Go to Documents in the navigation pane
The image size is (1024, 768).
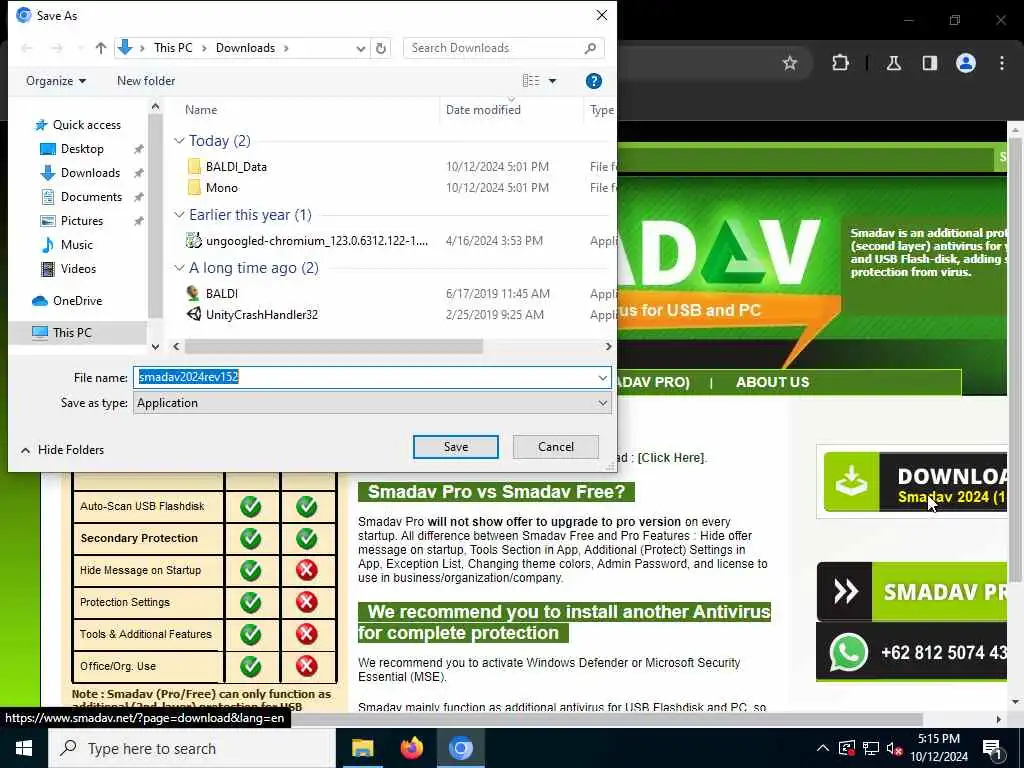(x=91, y=197)
